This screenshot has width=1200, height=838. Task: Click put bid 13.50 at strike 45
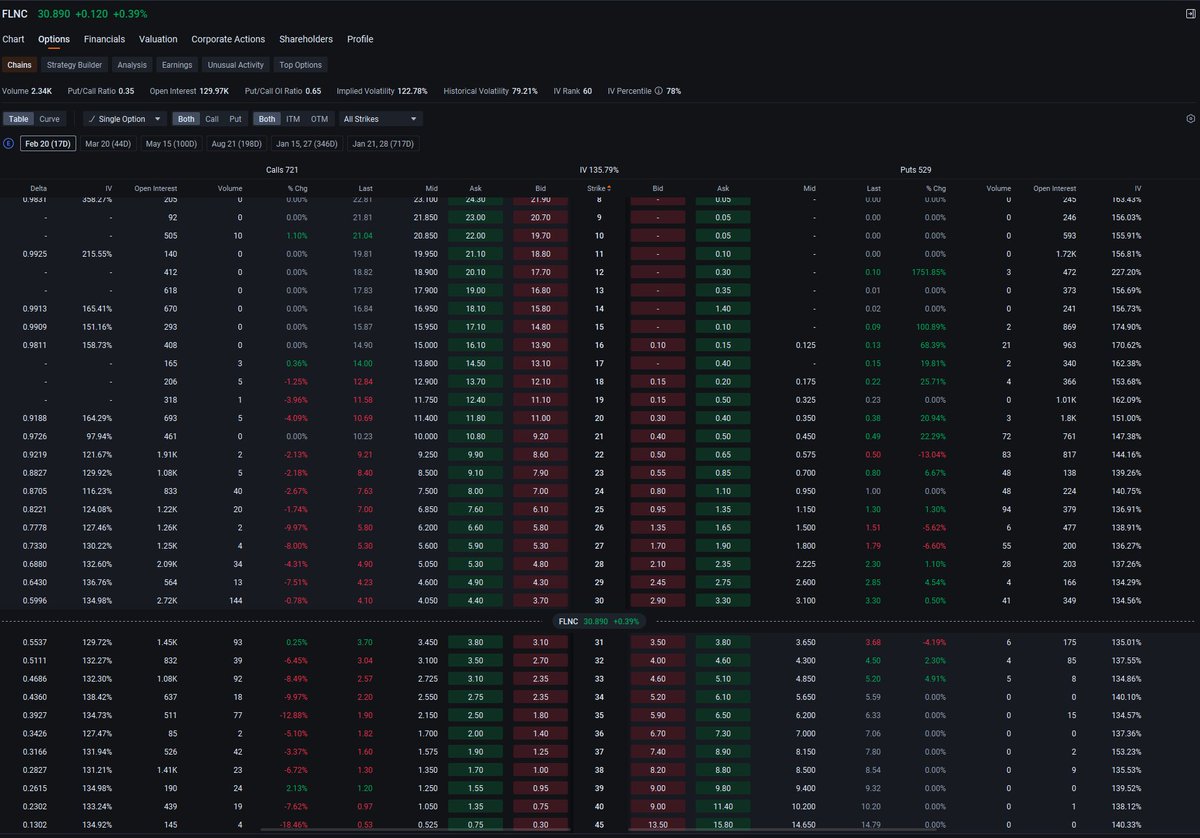click(658, 824)
